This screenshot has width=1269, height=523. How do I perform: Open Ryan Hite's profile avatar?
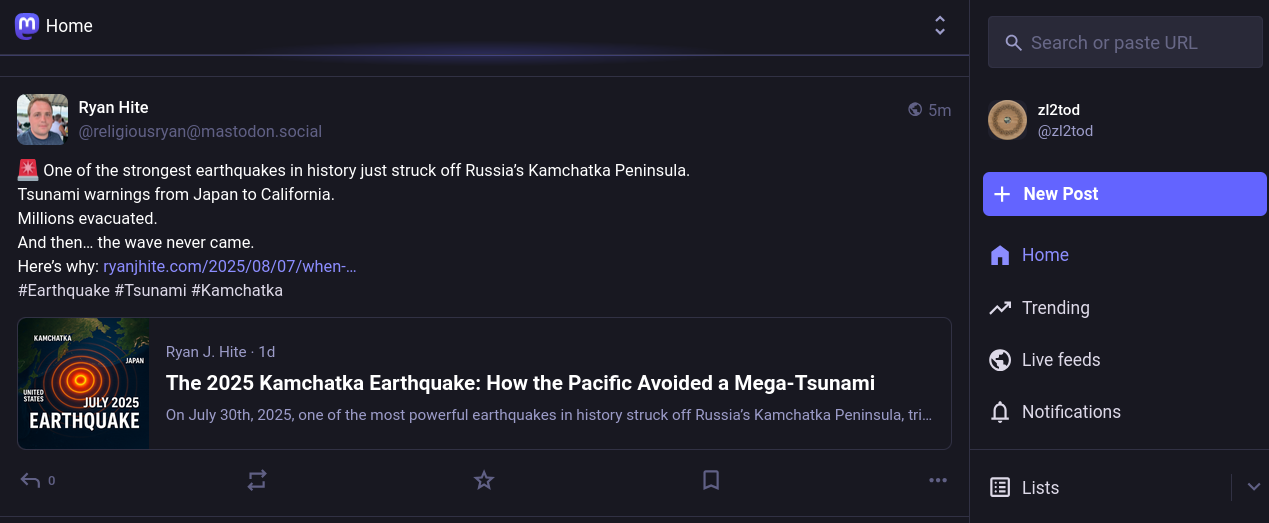[42, 120]
